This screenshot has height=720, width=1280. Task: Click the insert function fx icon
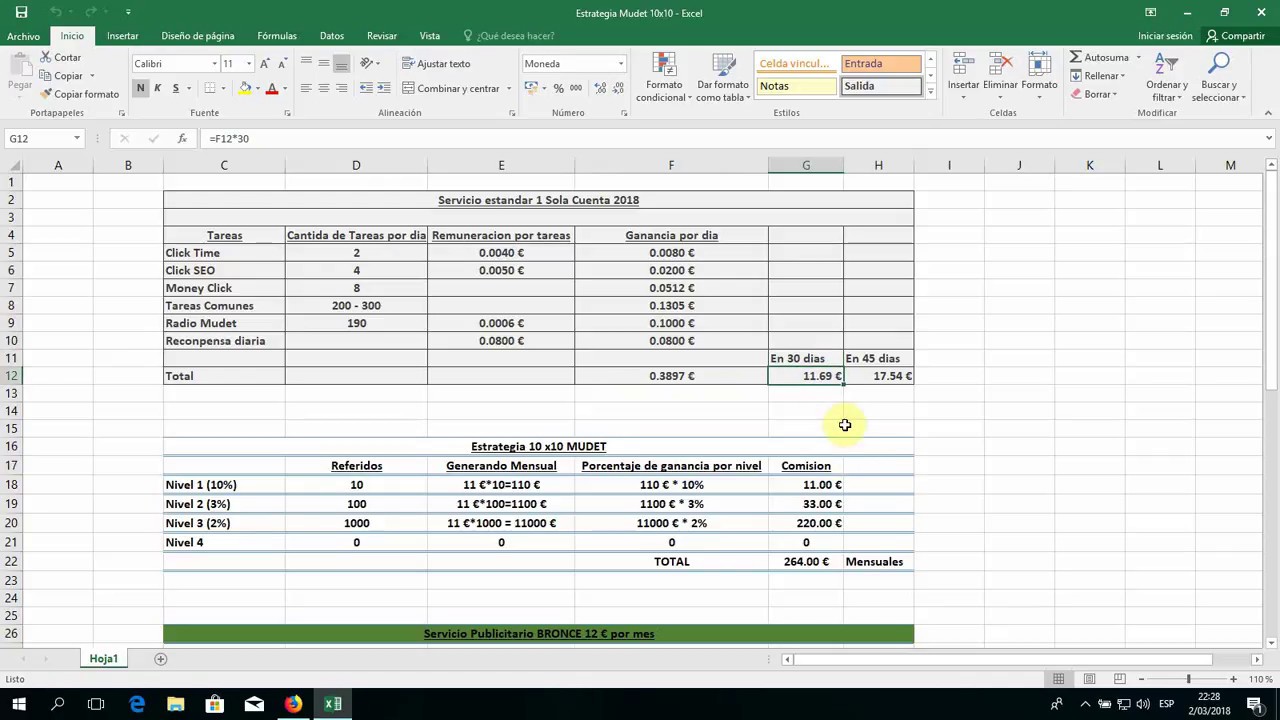pyautogui.click(x=182, y=139)
